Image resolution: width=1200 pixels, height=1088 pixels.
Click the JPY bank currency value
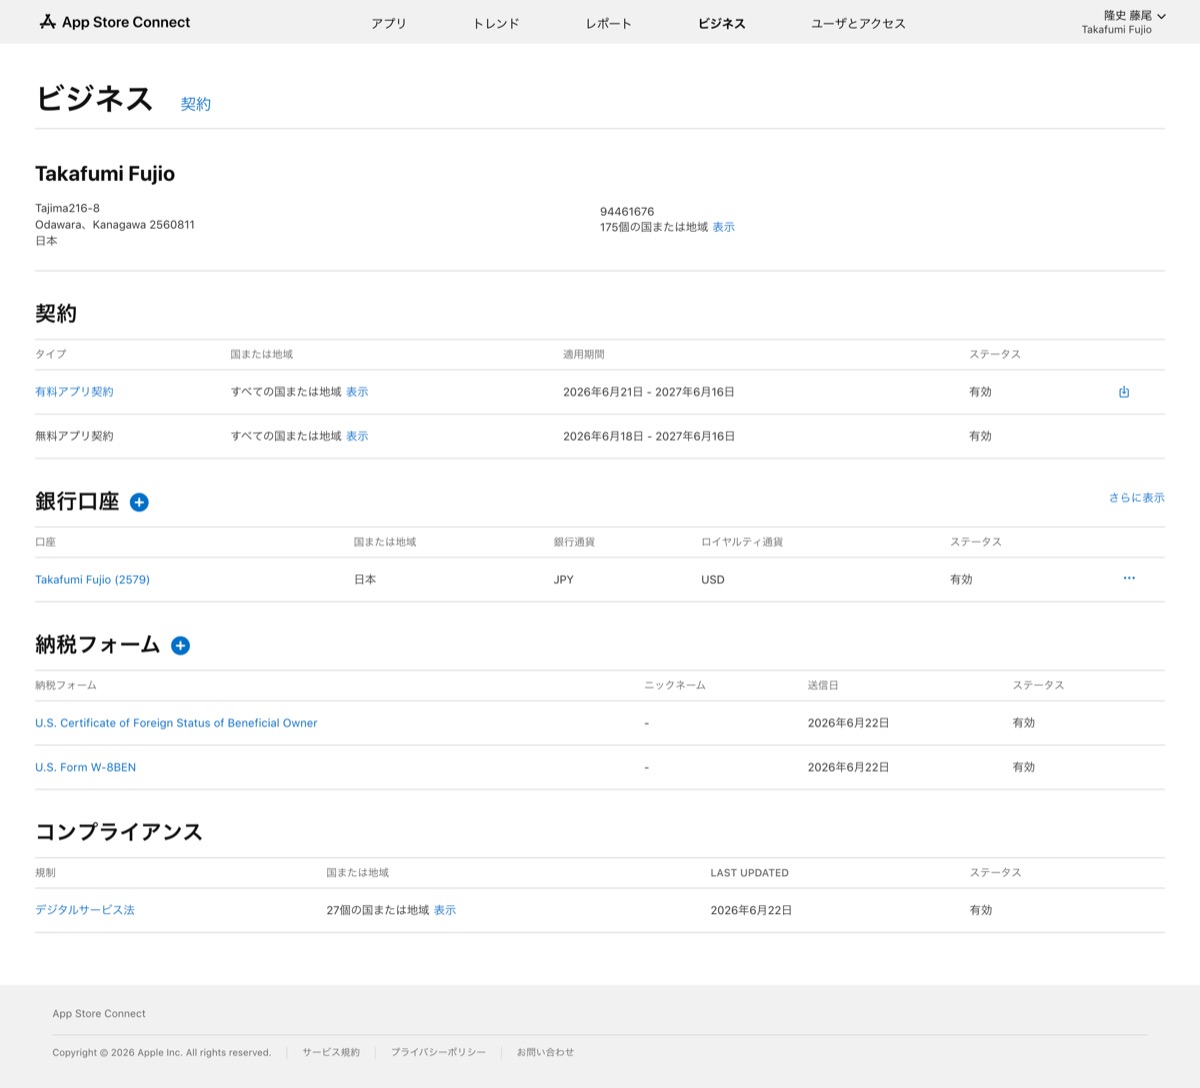[x=564, y=580]
